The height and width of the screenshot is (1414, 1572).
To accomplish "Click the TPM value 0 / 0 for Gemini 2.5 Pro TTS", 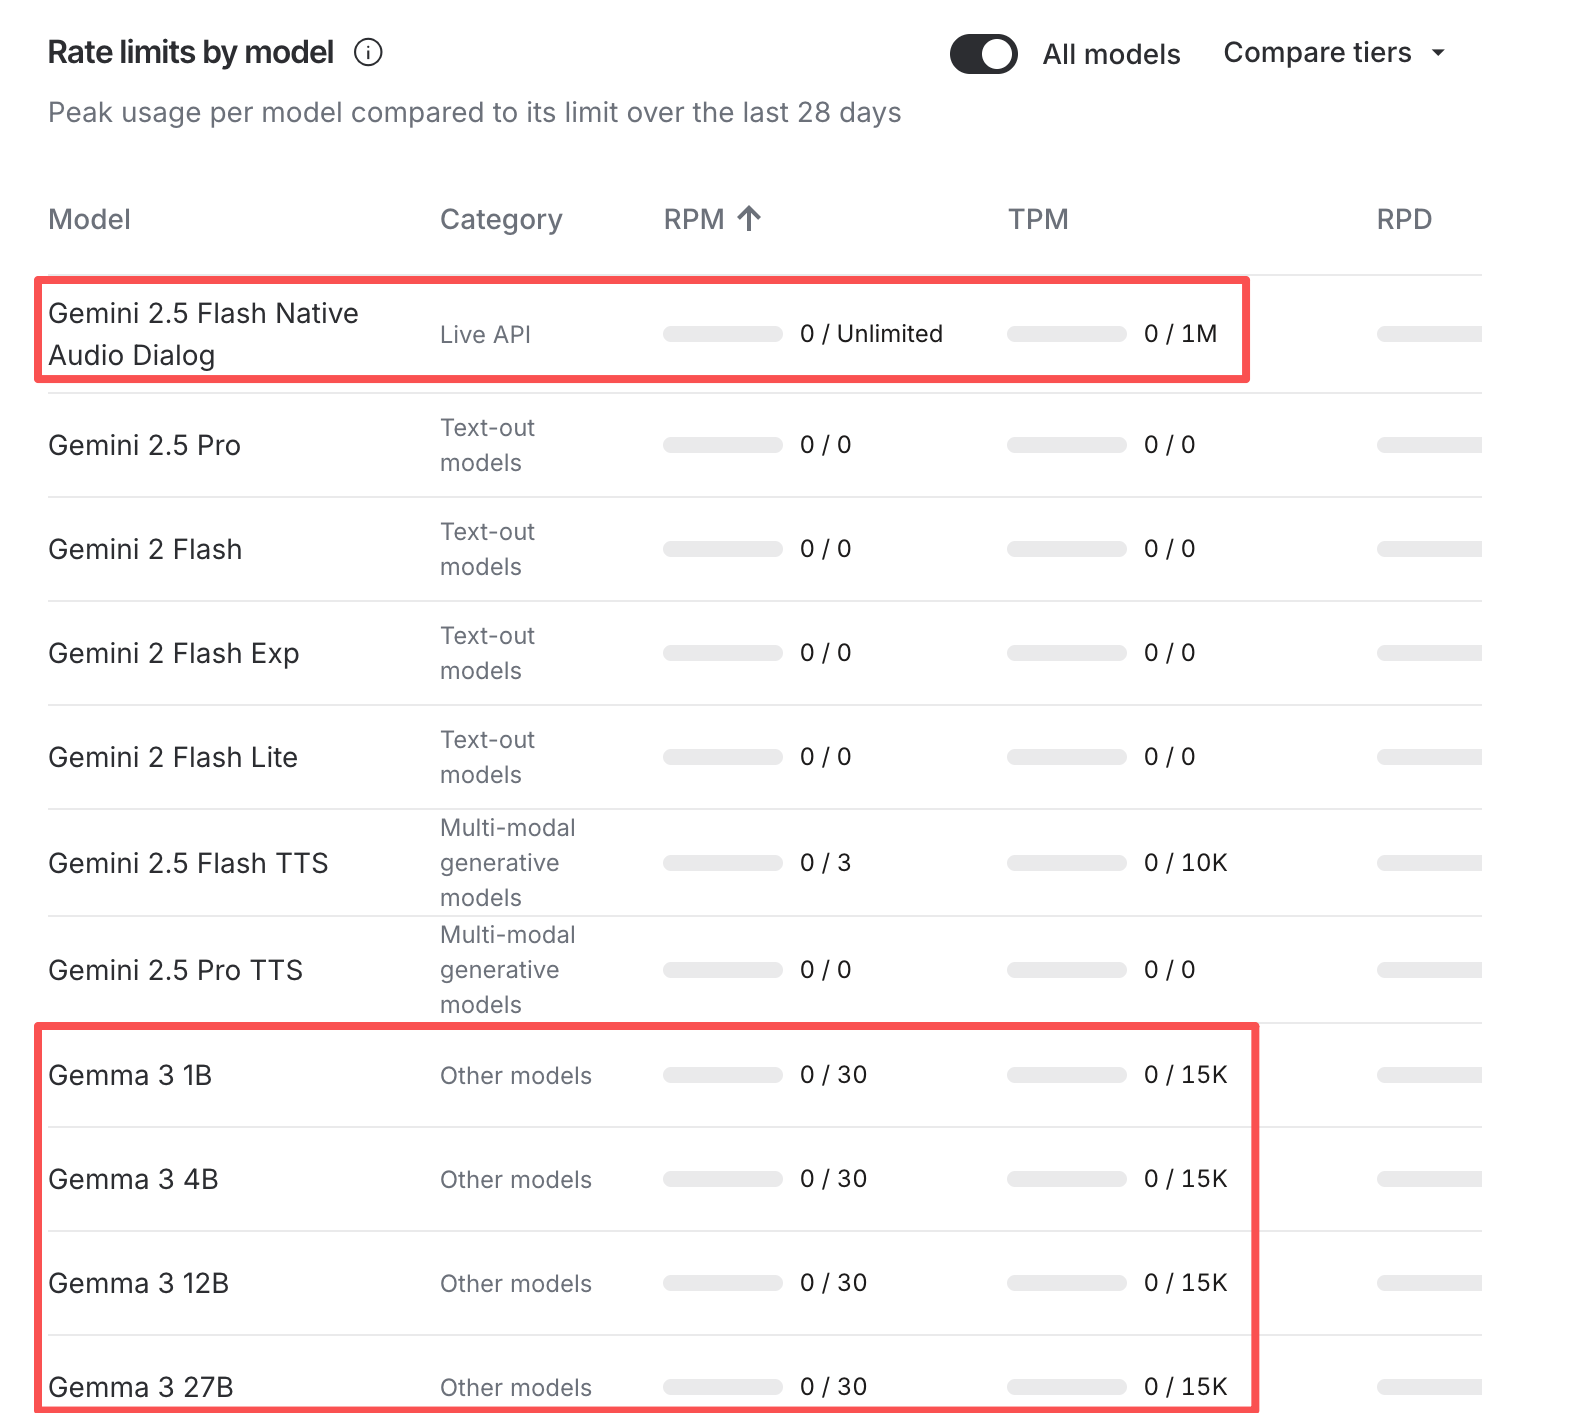I will click(x=1170, y=970).
